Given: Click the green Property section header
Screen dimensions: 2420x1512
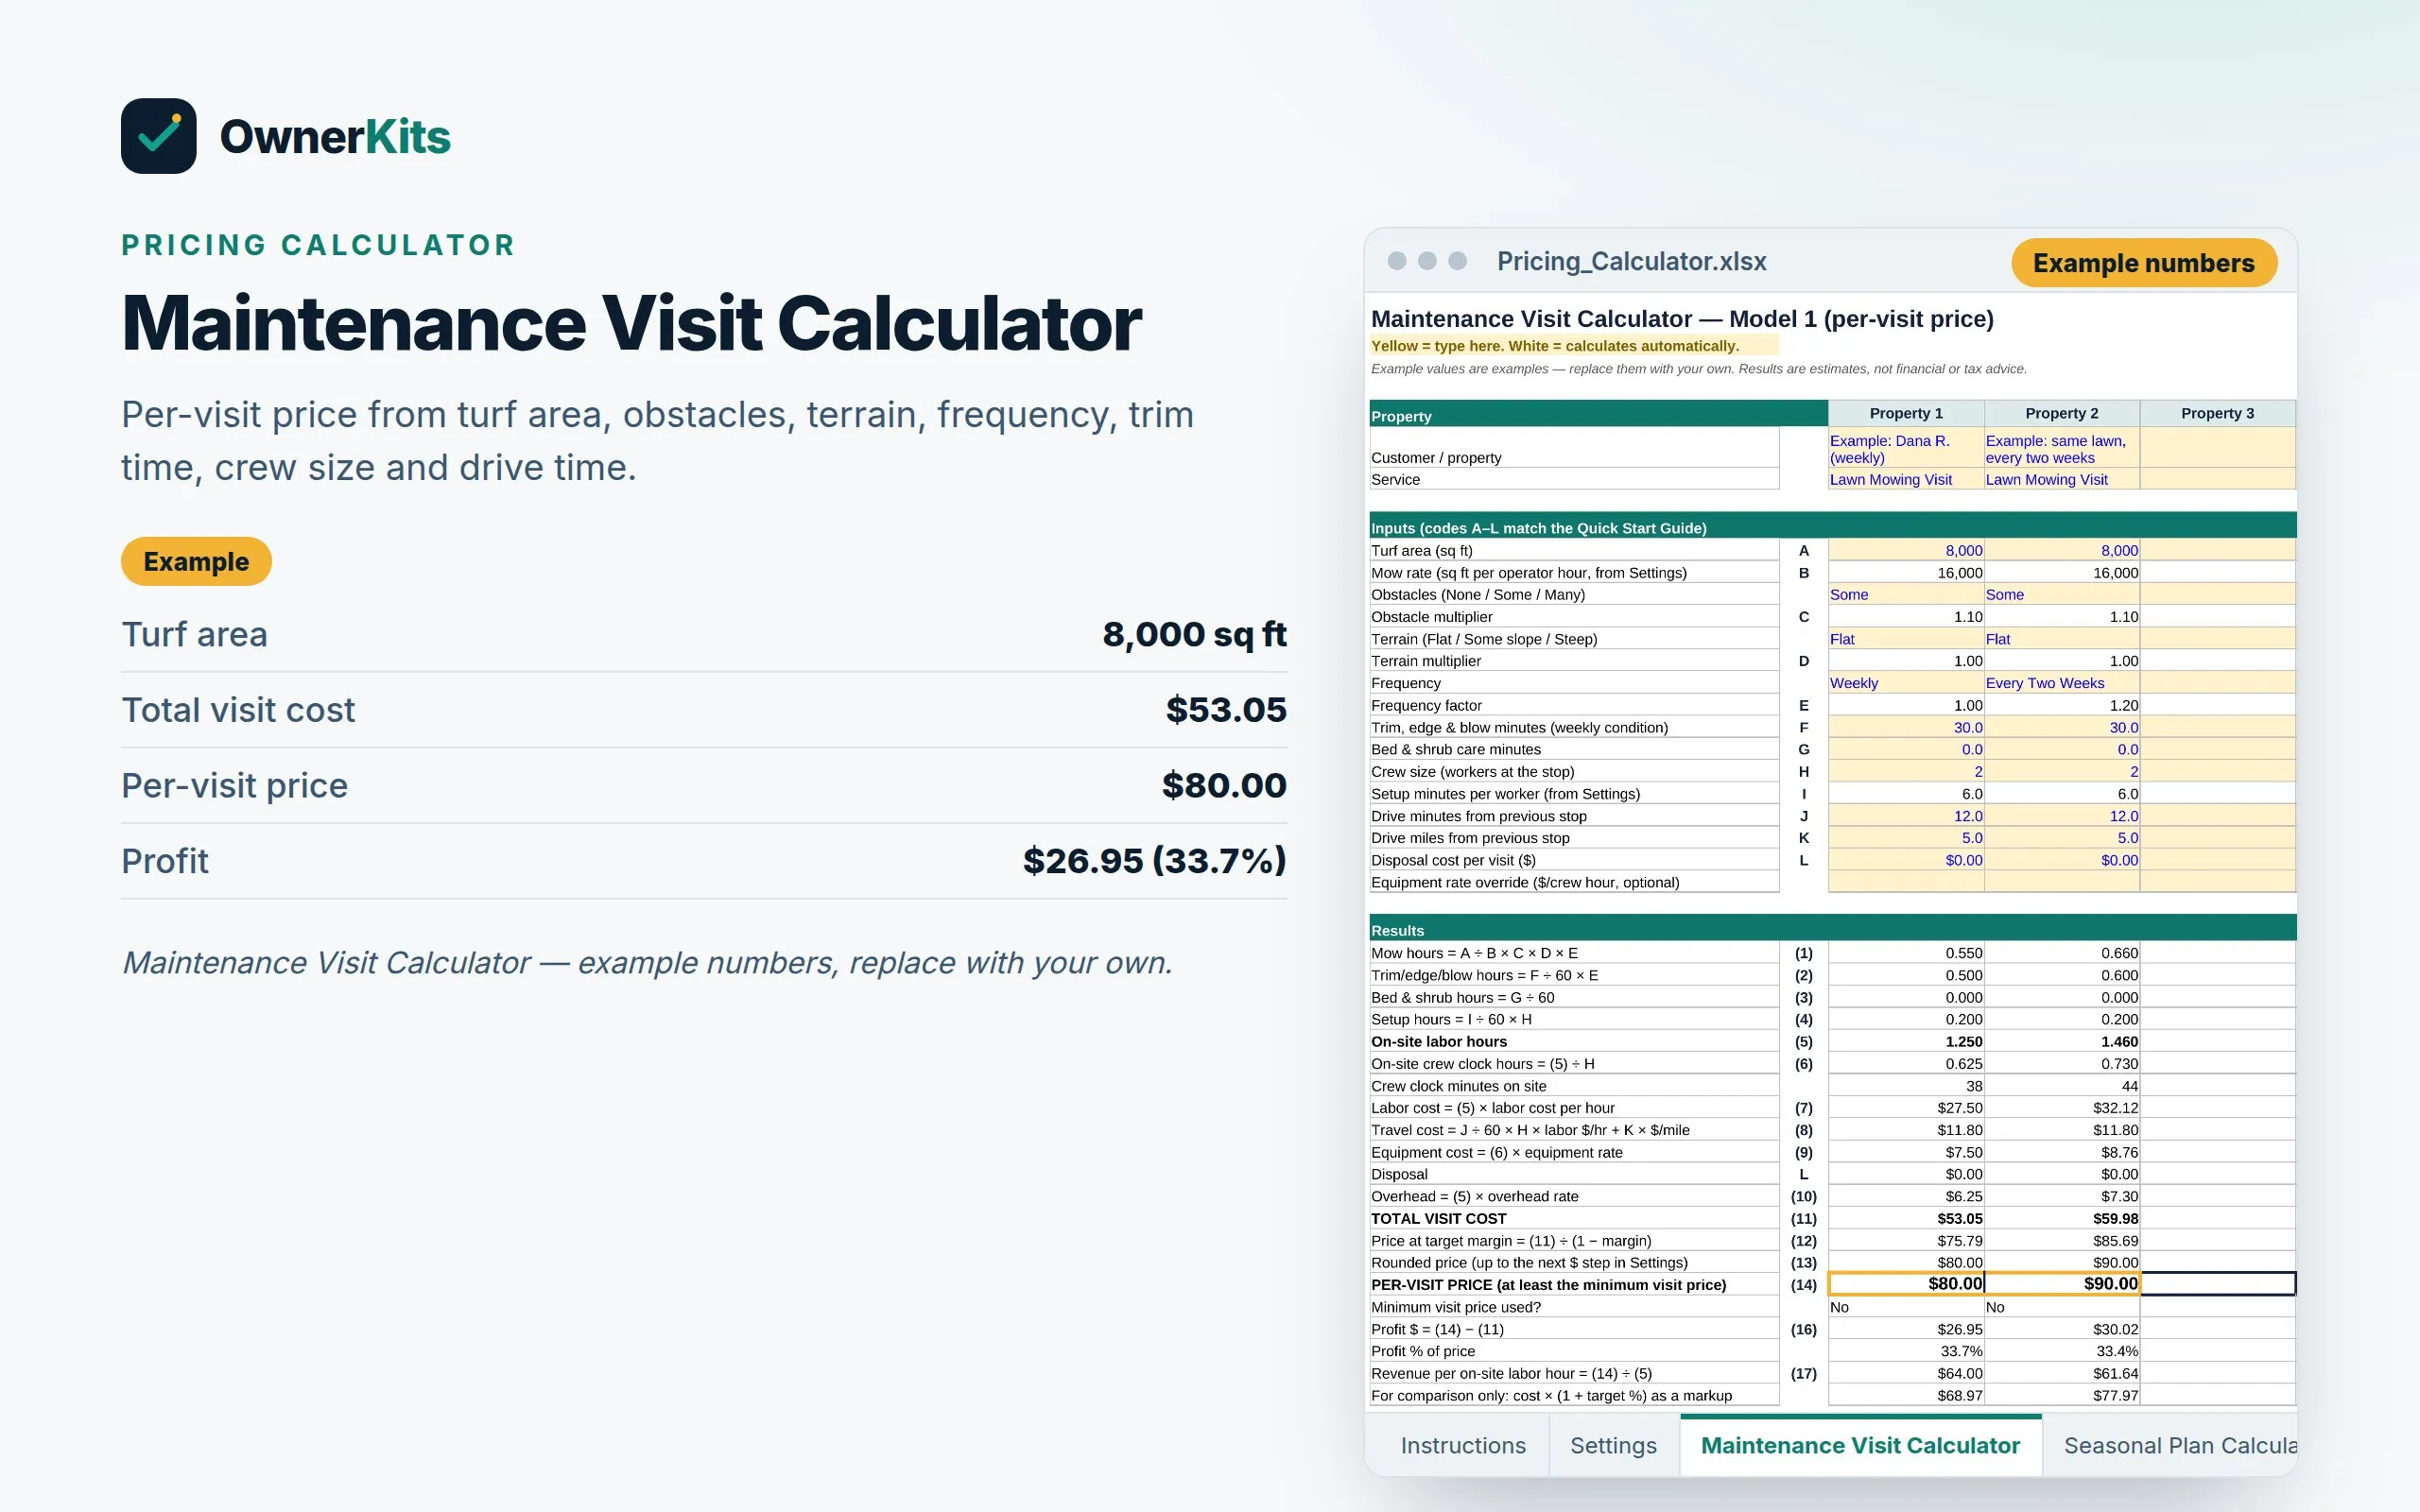Looking at the screenshot, I should 1598,415.
